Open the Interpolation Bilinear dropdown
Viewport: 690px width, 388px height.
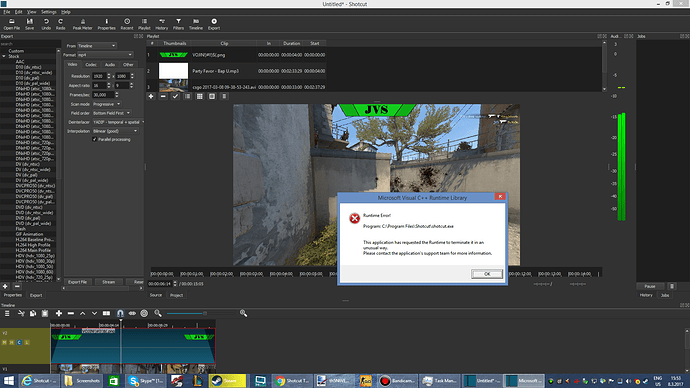tap(115, 131)
